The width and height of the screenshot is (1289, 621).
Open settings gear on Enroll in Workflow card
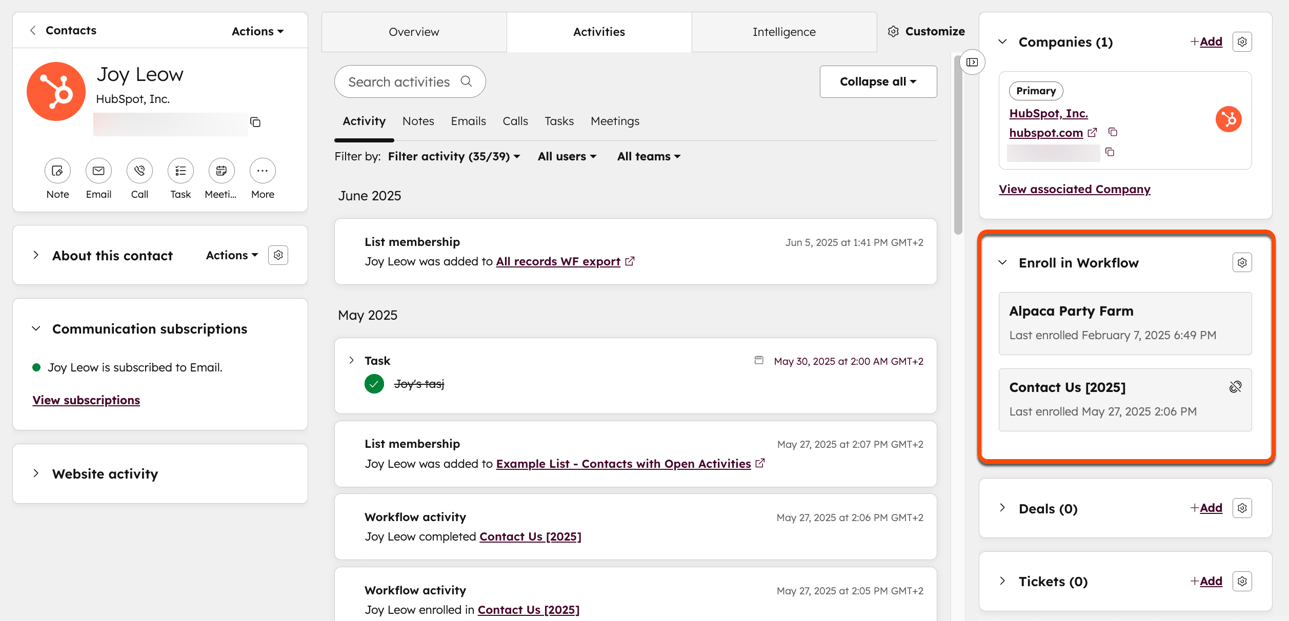(1242, 262)
